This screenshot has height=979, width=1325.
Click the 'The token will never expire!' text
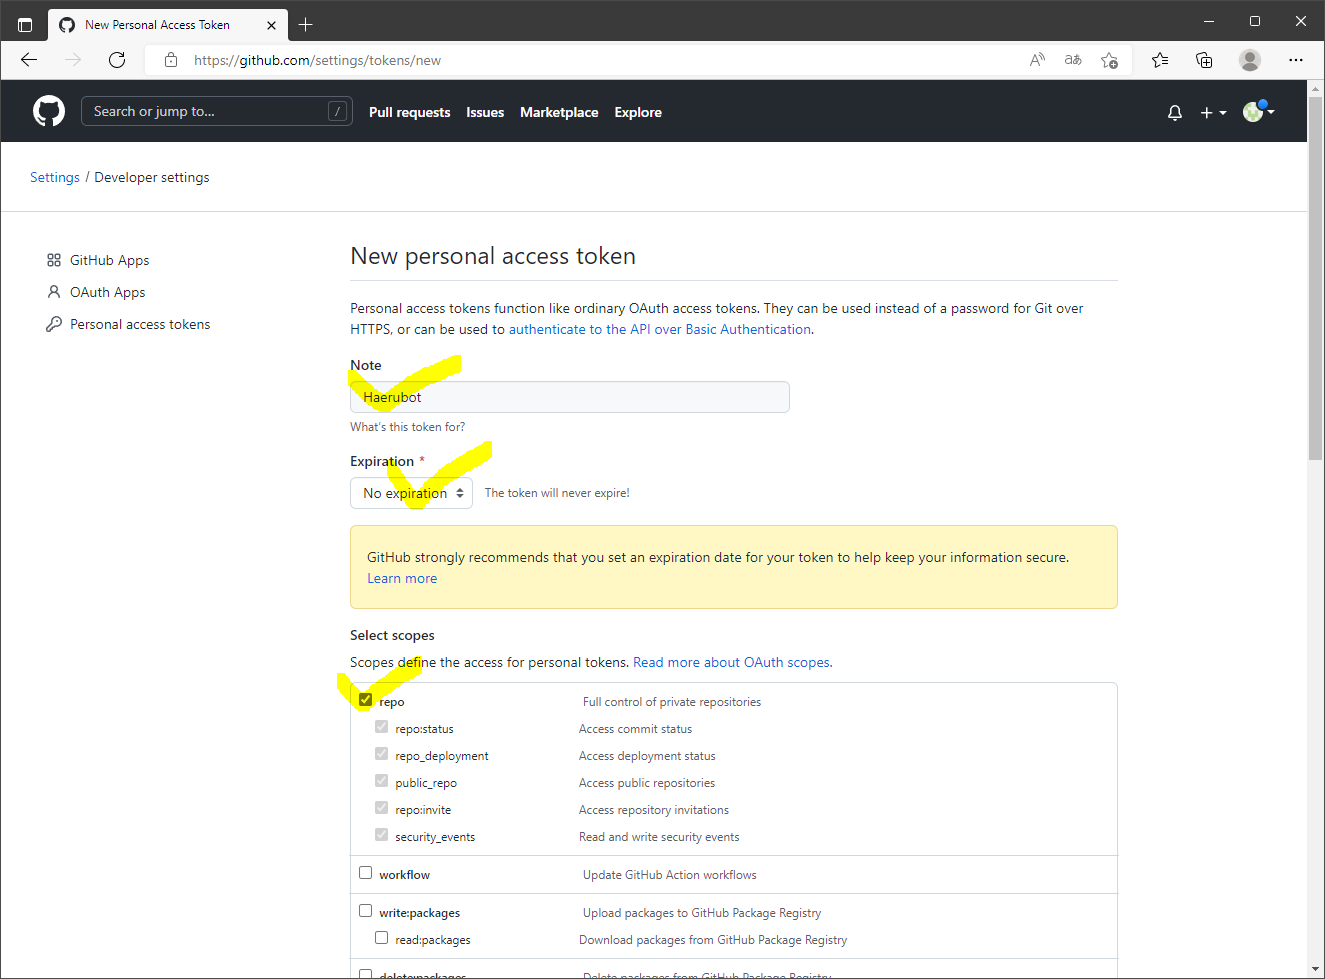[x=557, y=493]
